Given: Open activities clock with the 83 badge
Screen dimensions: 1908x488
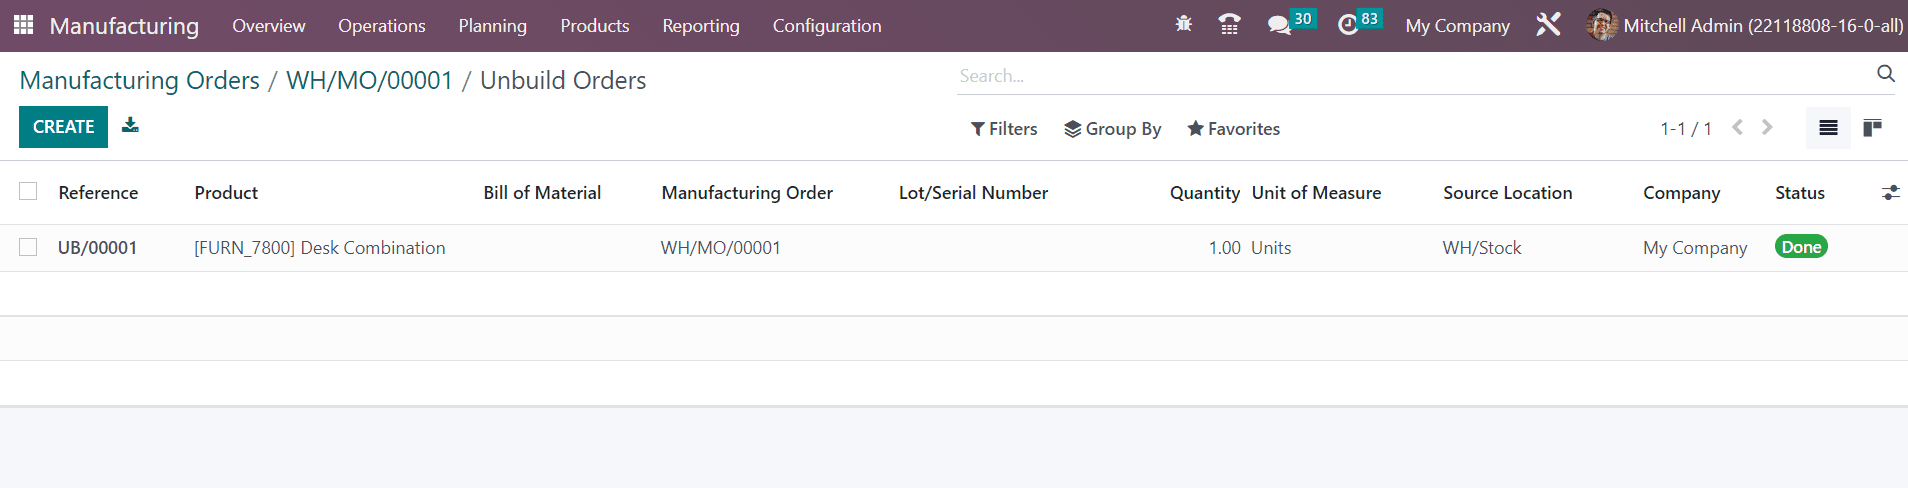Looking at the screenshot, I should coord(1359,24).
